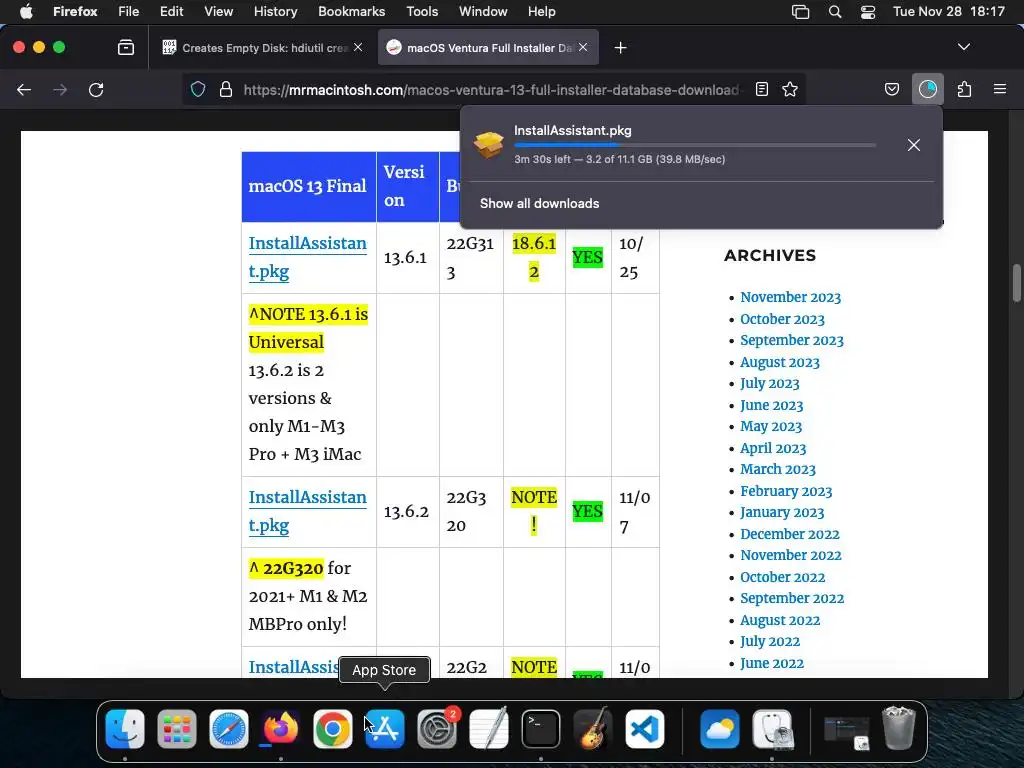Open the August 2023 archive link
1024x768 pixels.
coord(780,362)
